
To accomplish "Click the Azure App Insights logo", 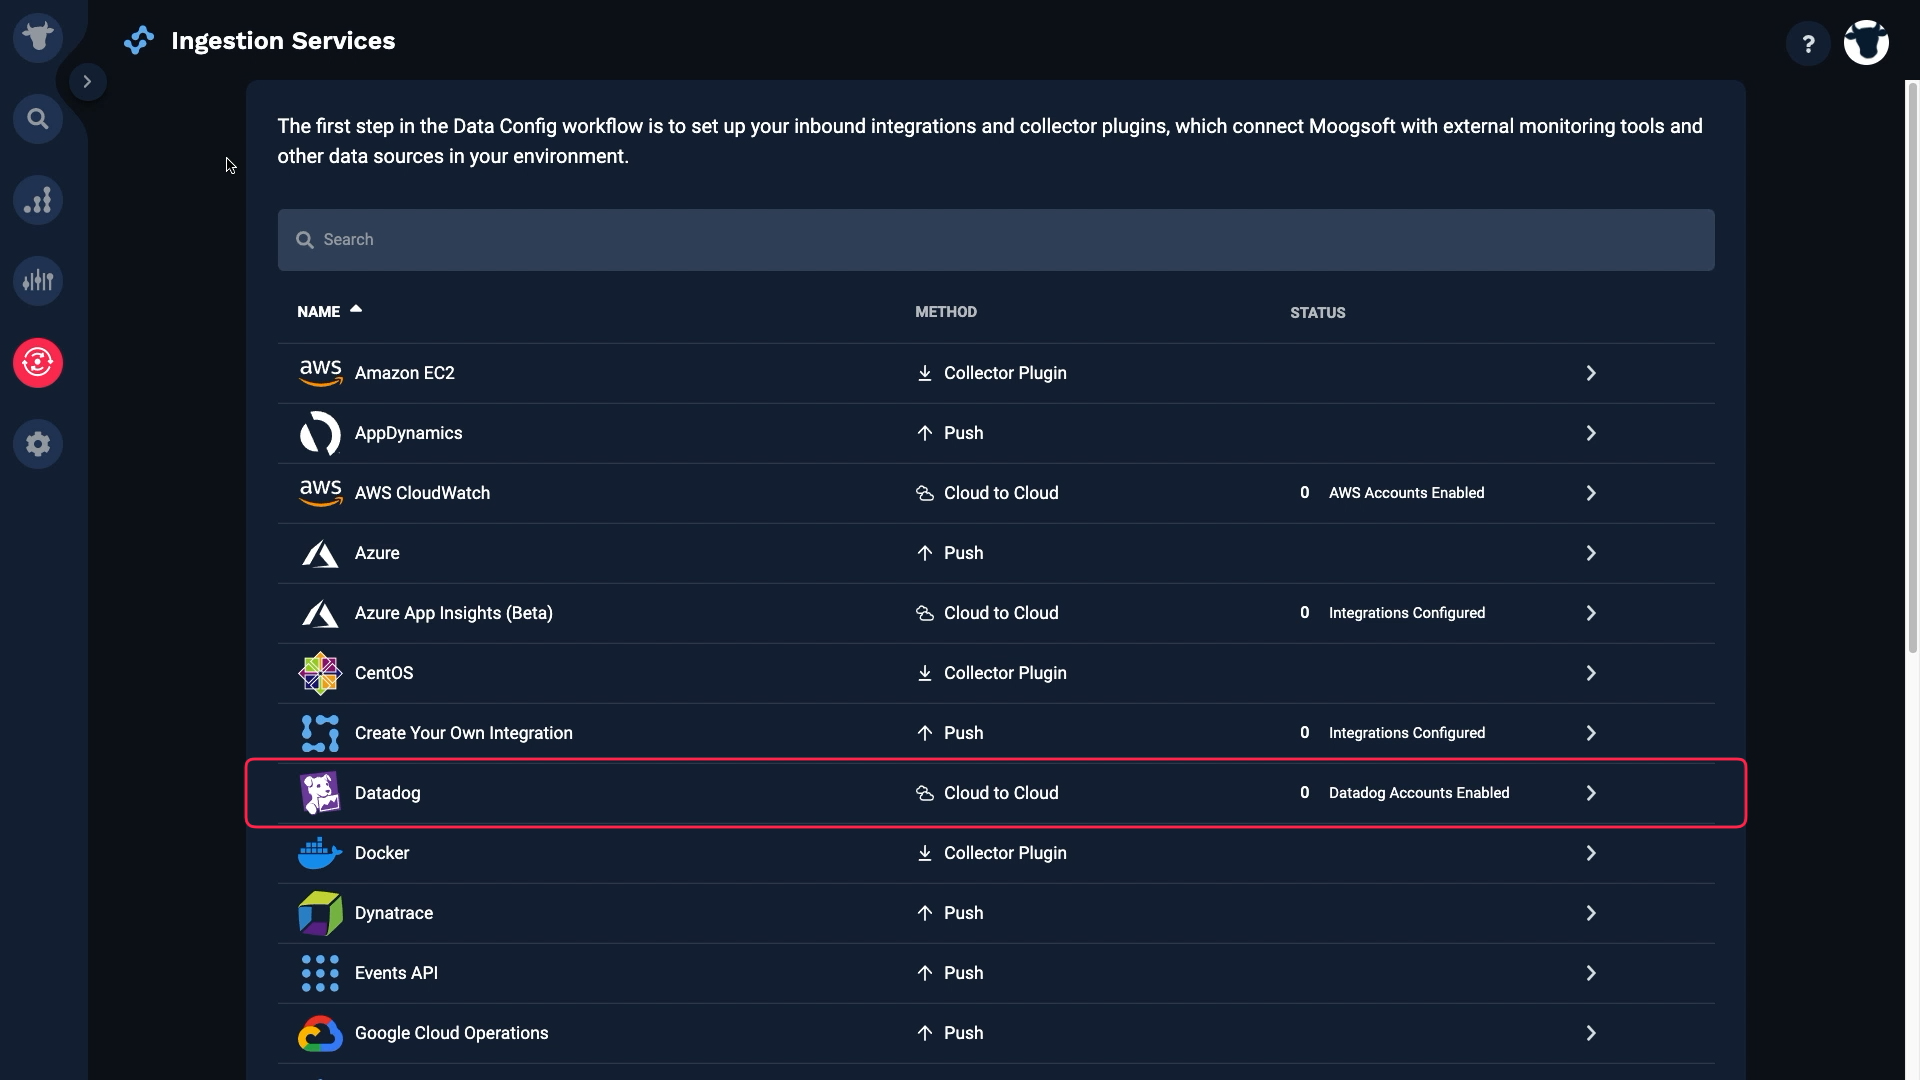I will coord(320,613).
